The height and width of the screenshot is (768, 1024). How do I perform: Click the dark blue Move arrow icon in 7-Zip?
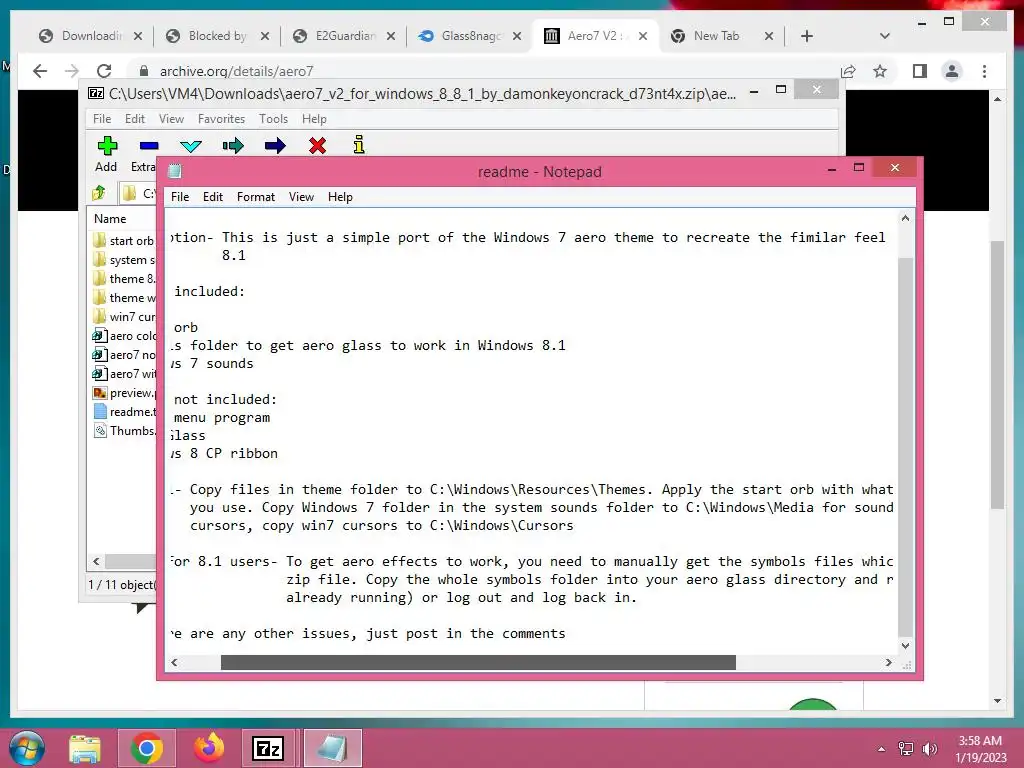pyautogui.click(x=275, y=146)
